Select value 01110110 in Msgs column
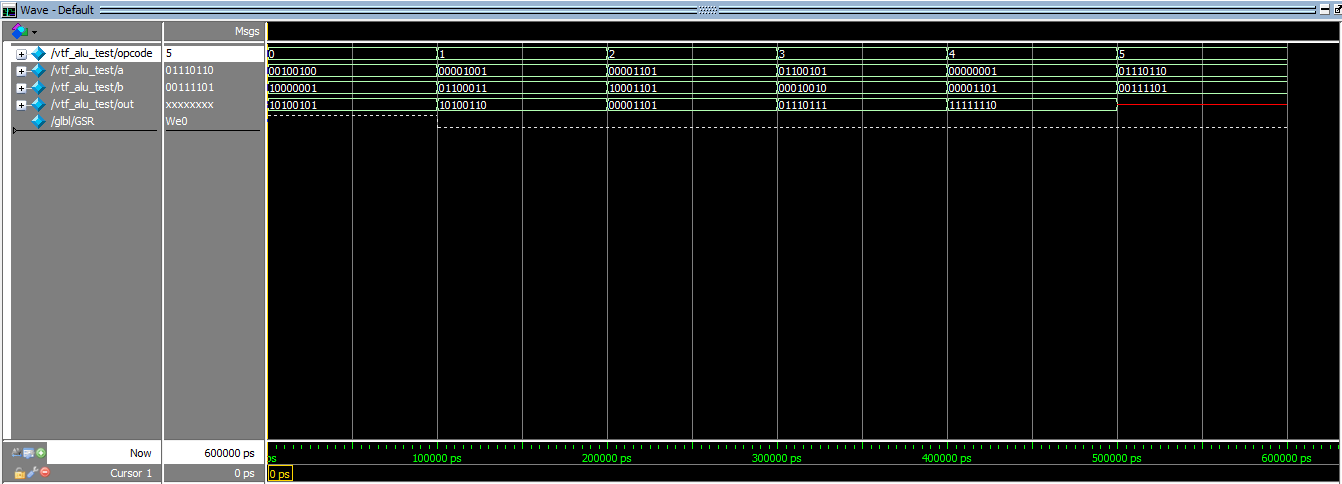Viewport: 1342px width, 484px height. 189,70
